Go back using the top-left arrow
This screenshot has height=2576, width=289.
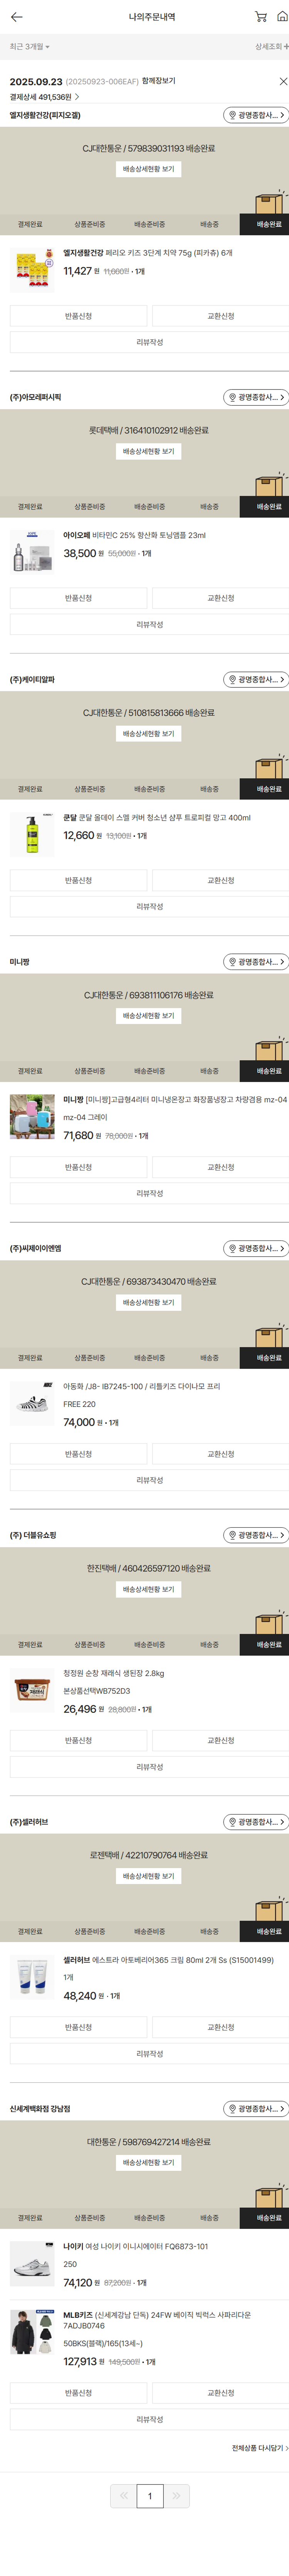coord(16,17)
